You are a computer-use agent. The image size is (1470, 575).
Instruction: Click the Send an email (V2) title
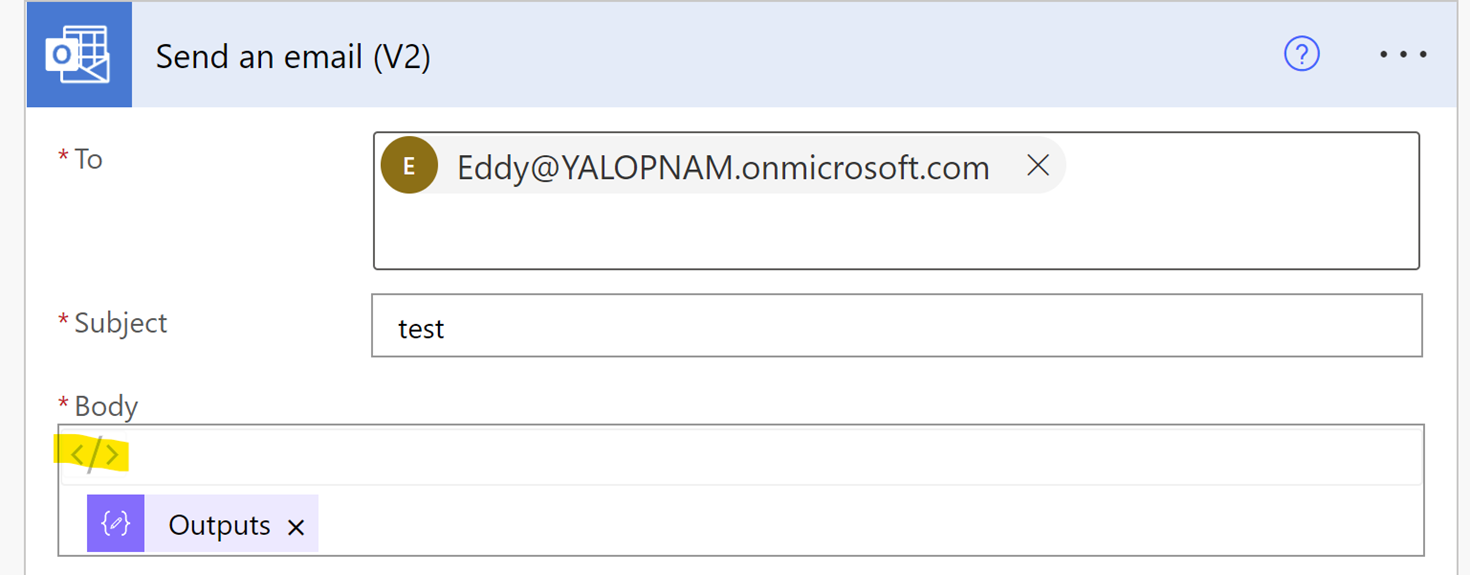(x=293, y=57)
